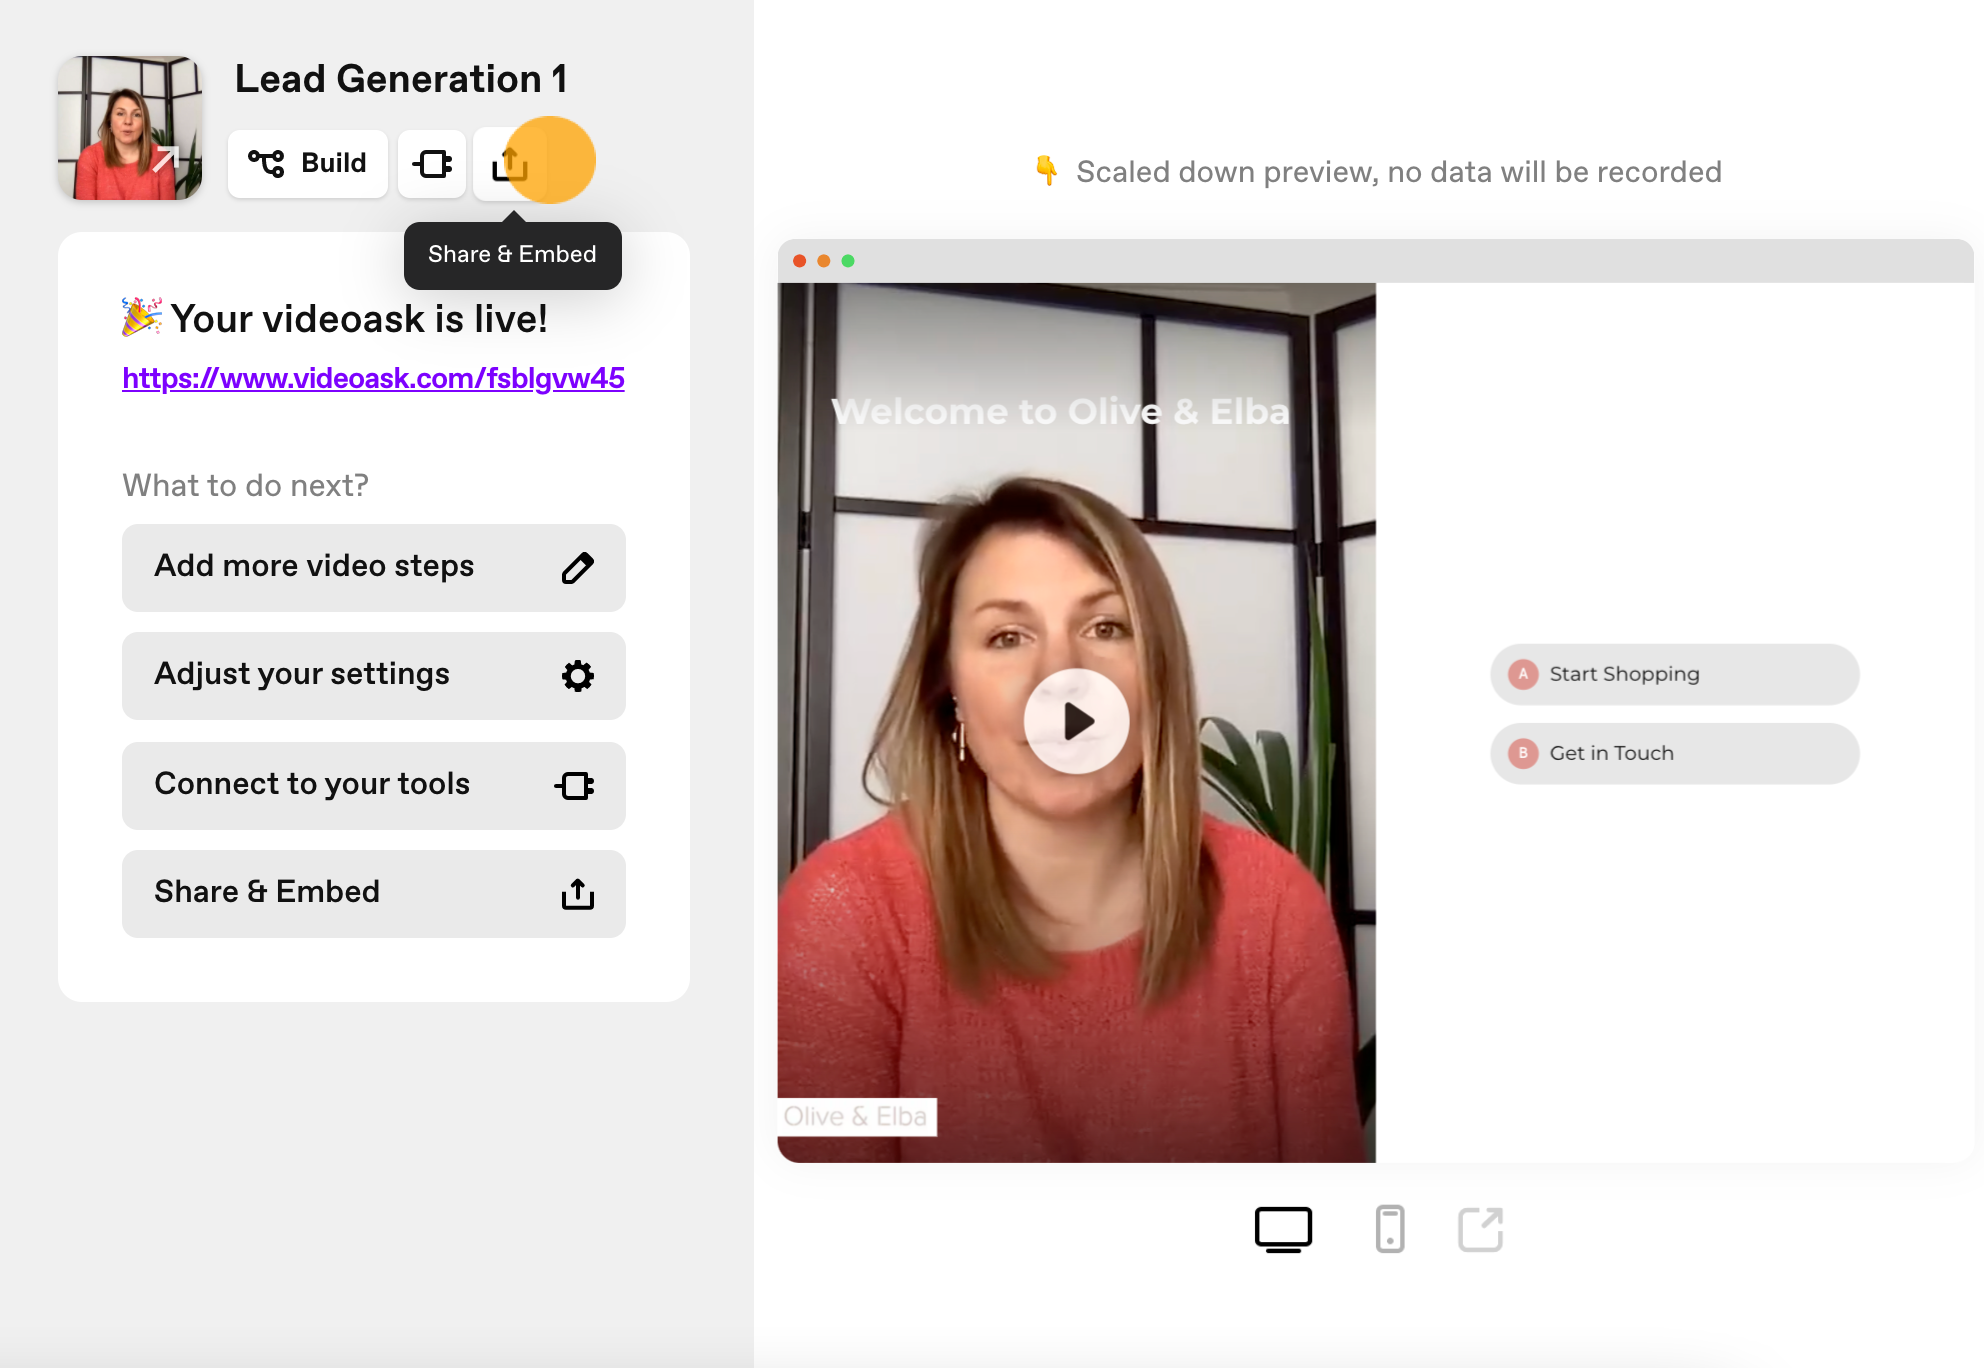Click the Olive & Elba video caption
This screenshot has height=1368, width=1984.
pyautogui.click(x=856, y=1116)
